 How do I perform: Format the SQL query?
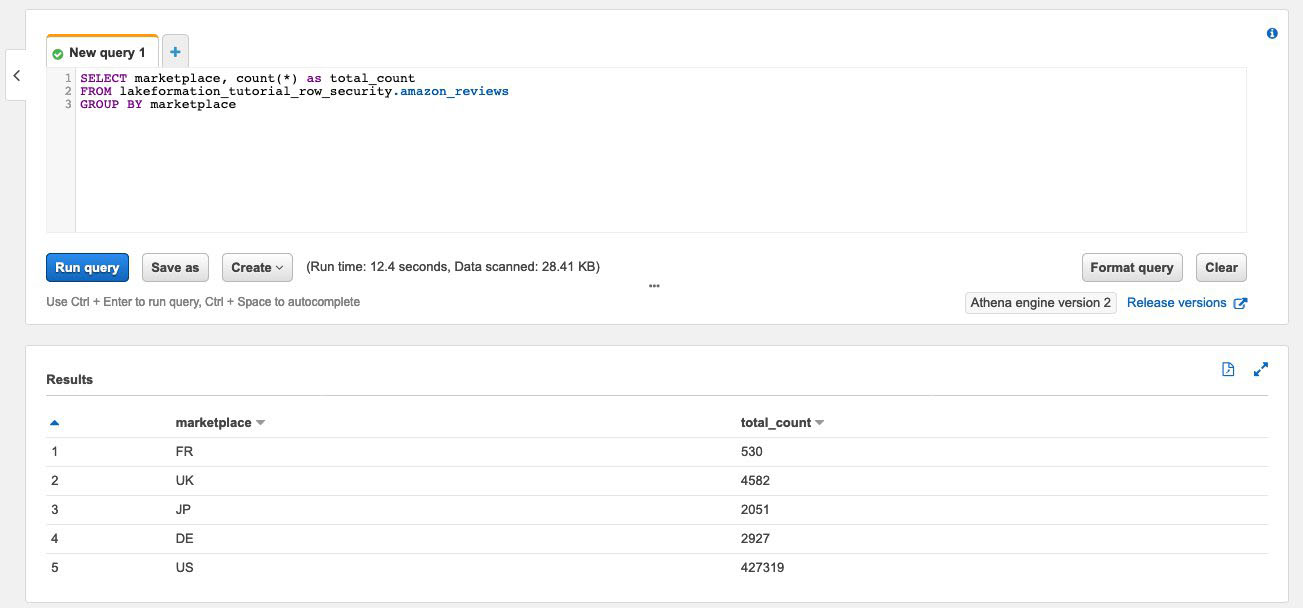pyautogui.click(x=1130, y=267)
